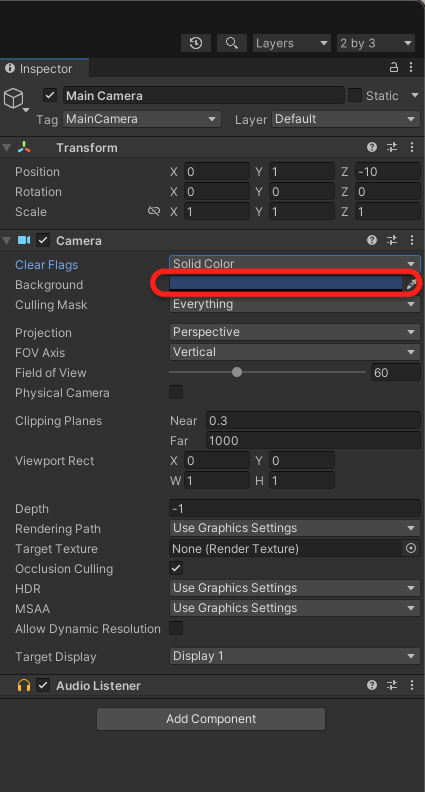
Task: Click the Add Component button
Action: 211,719
